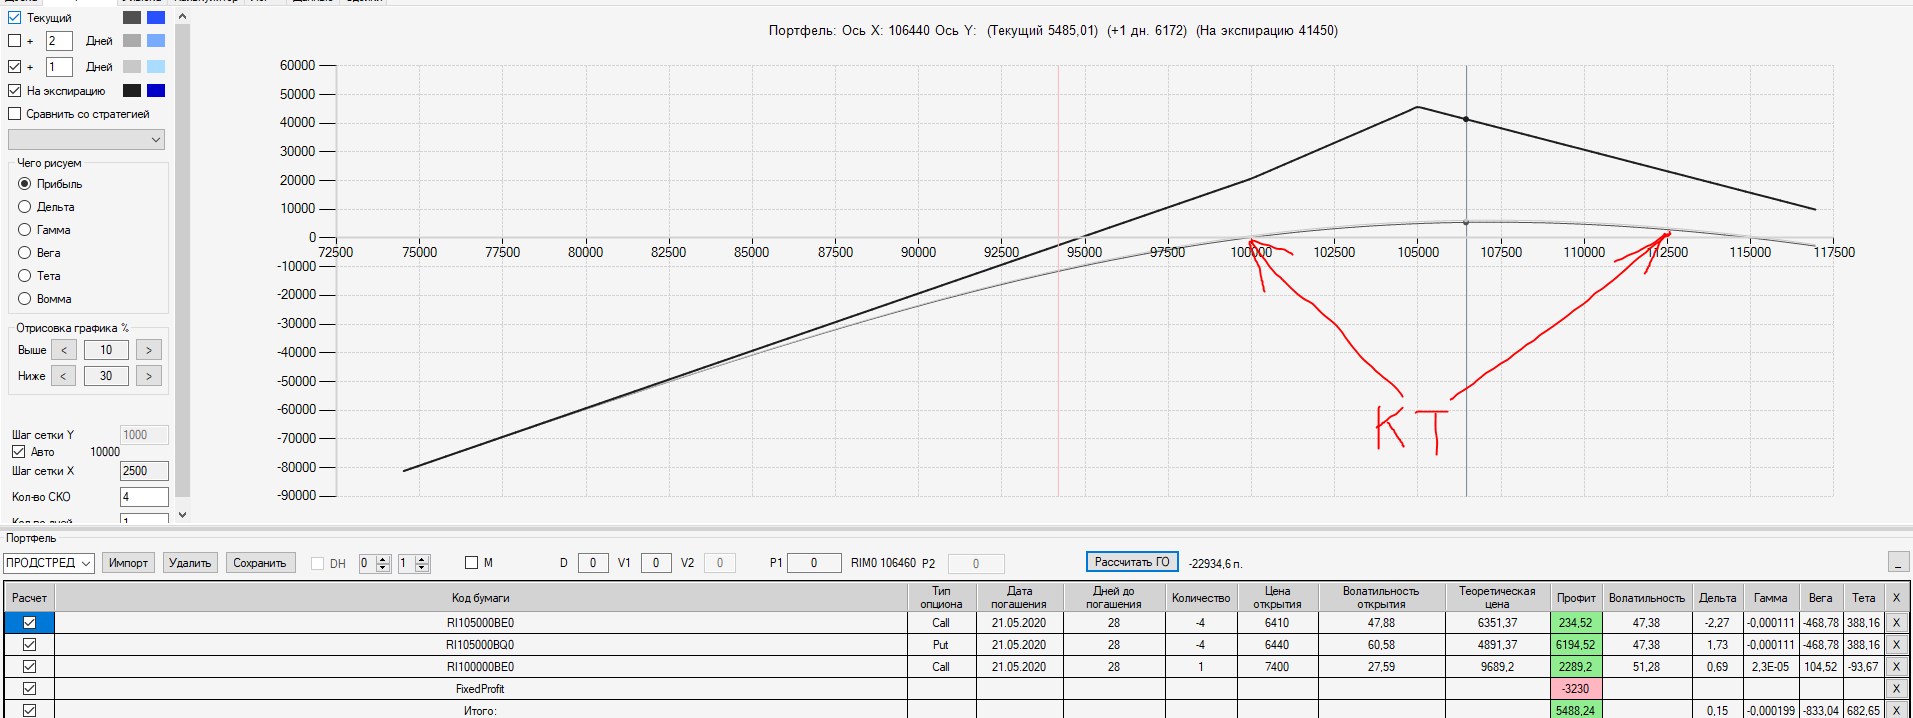Screen dimensions: 1913x718
Task: Step up the DH first spinner value
Action: tap(383, 559)
